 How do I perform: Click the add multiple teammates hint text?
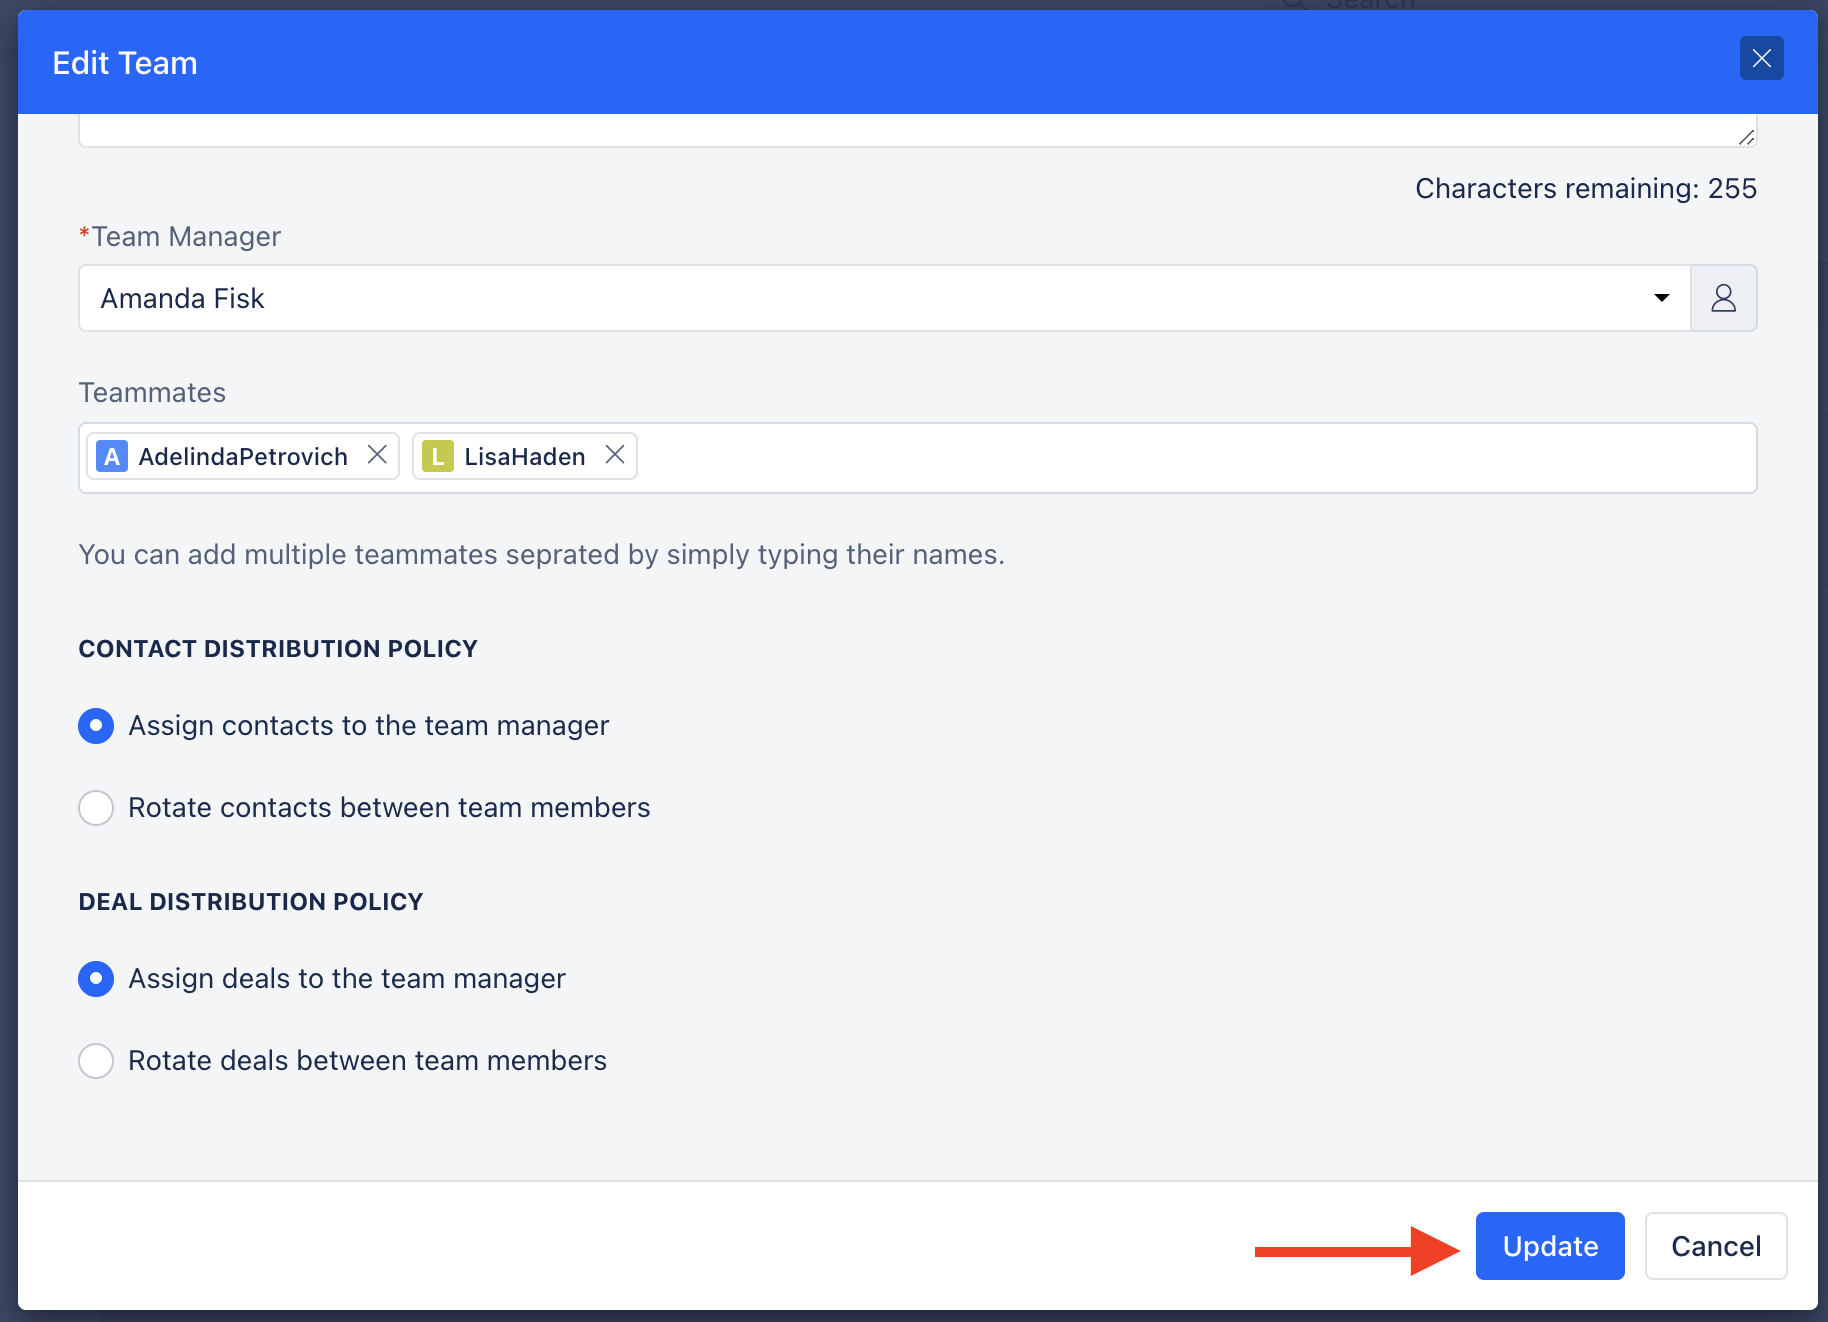(x=541, y=555)
